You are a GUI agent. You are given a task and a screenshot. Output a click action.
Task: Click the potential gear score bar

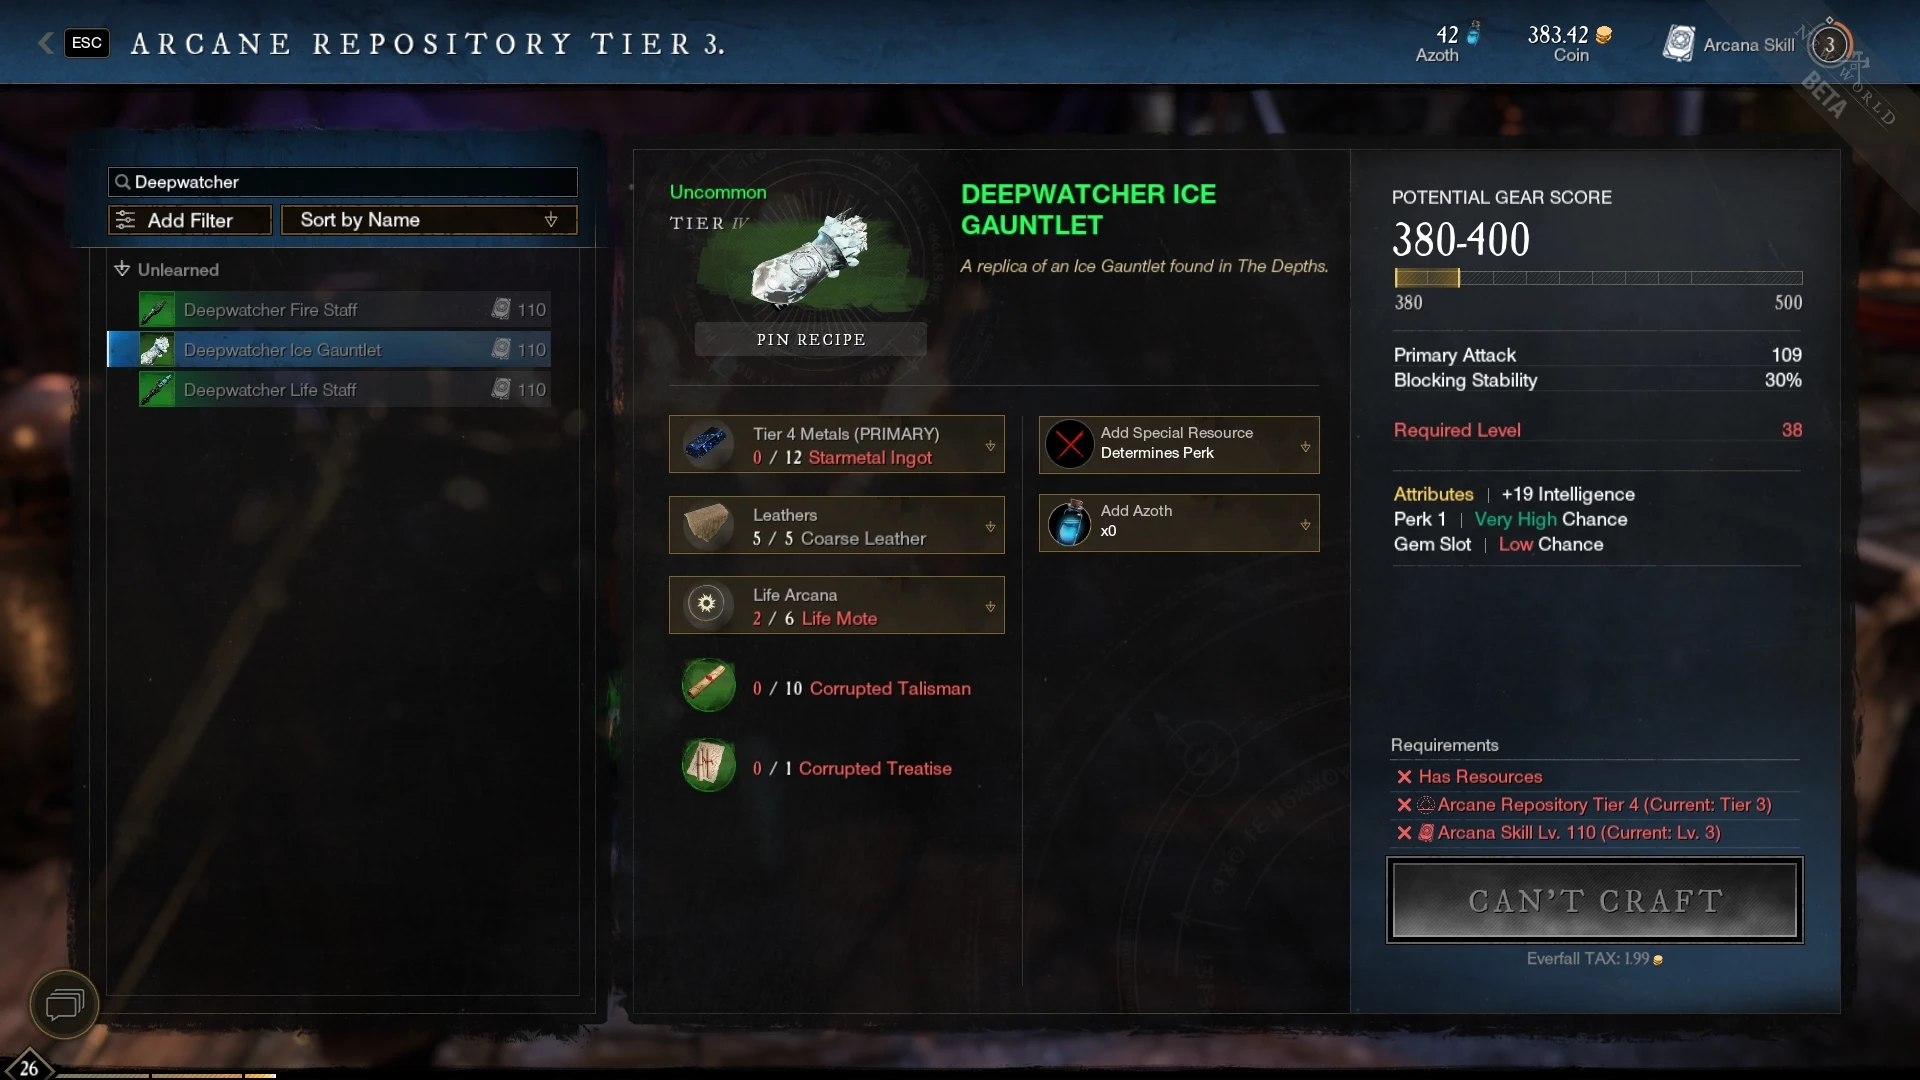pos(1598,278)
